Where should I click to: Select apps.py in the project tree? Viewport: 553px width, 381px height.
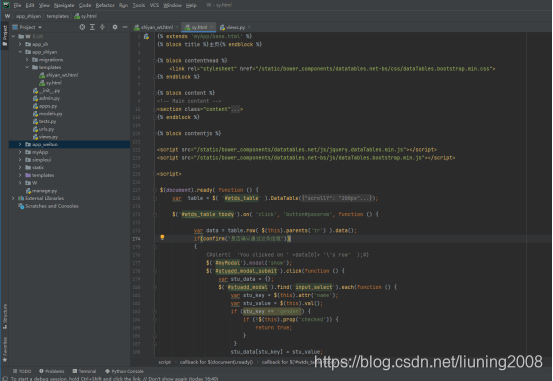(x=45, y=106)
